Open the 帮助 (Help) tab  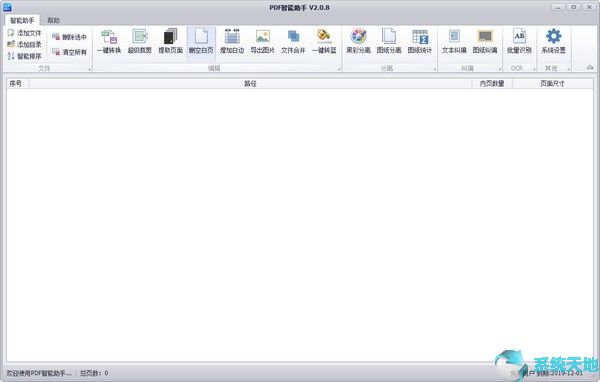point(54,20)
